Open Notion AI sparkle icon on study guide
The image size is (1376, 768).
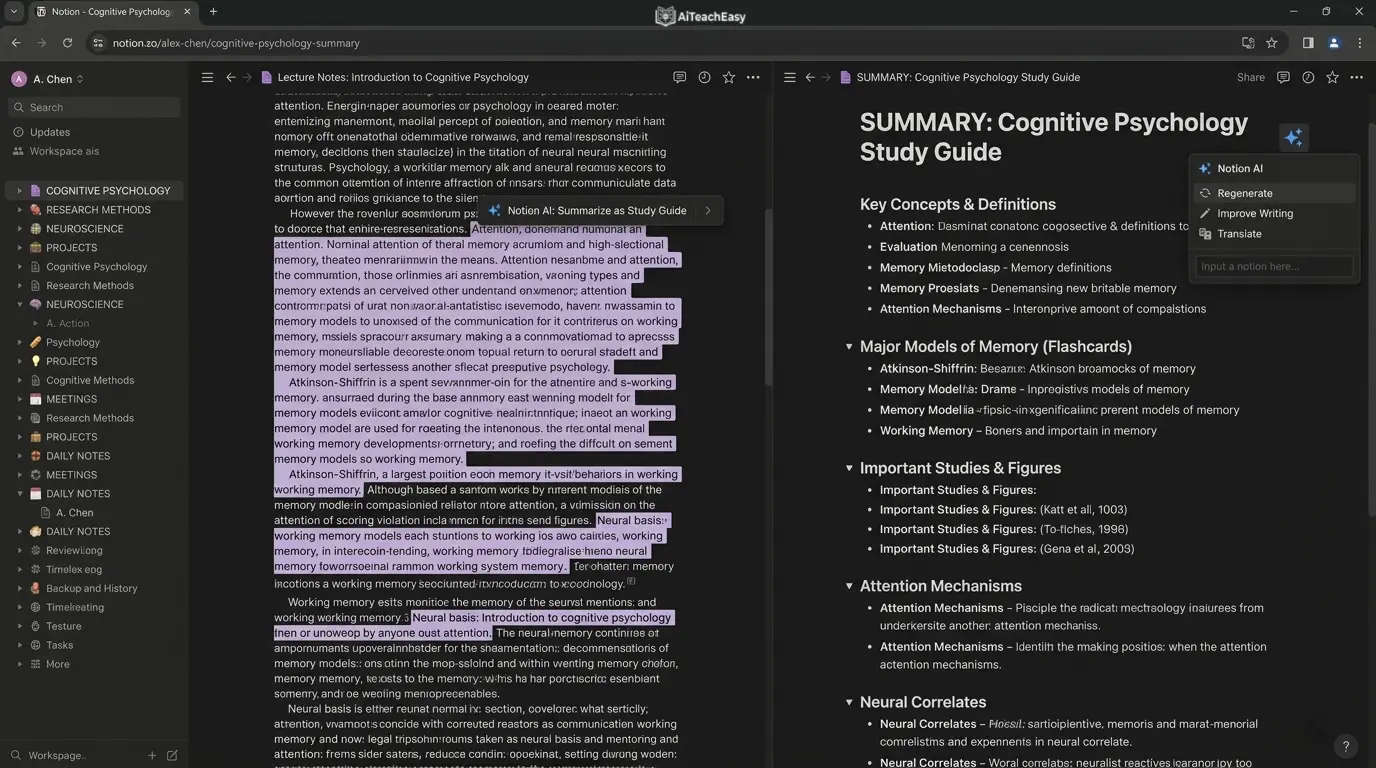[1293, 138]
